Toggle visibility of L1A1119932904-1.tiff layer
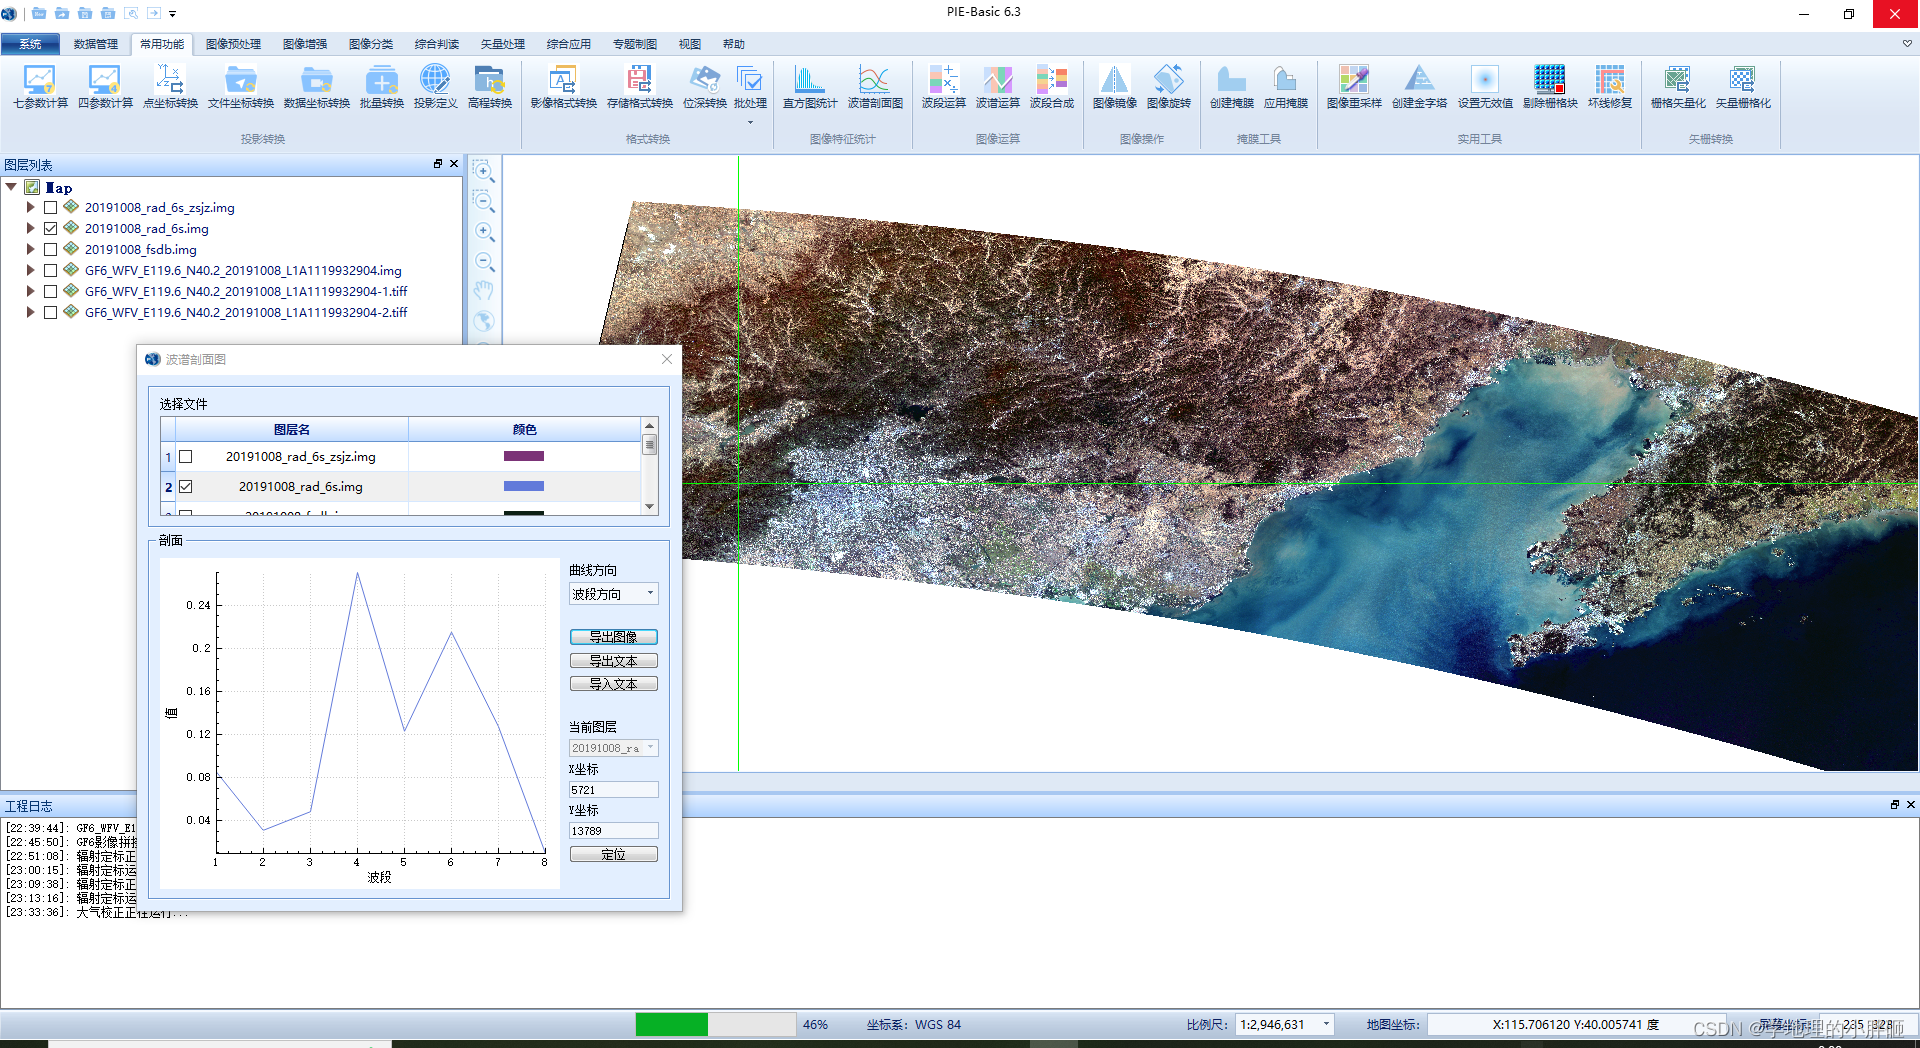Viewport: 1920px width, 1048px height. [50, 292]
